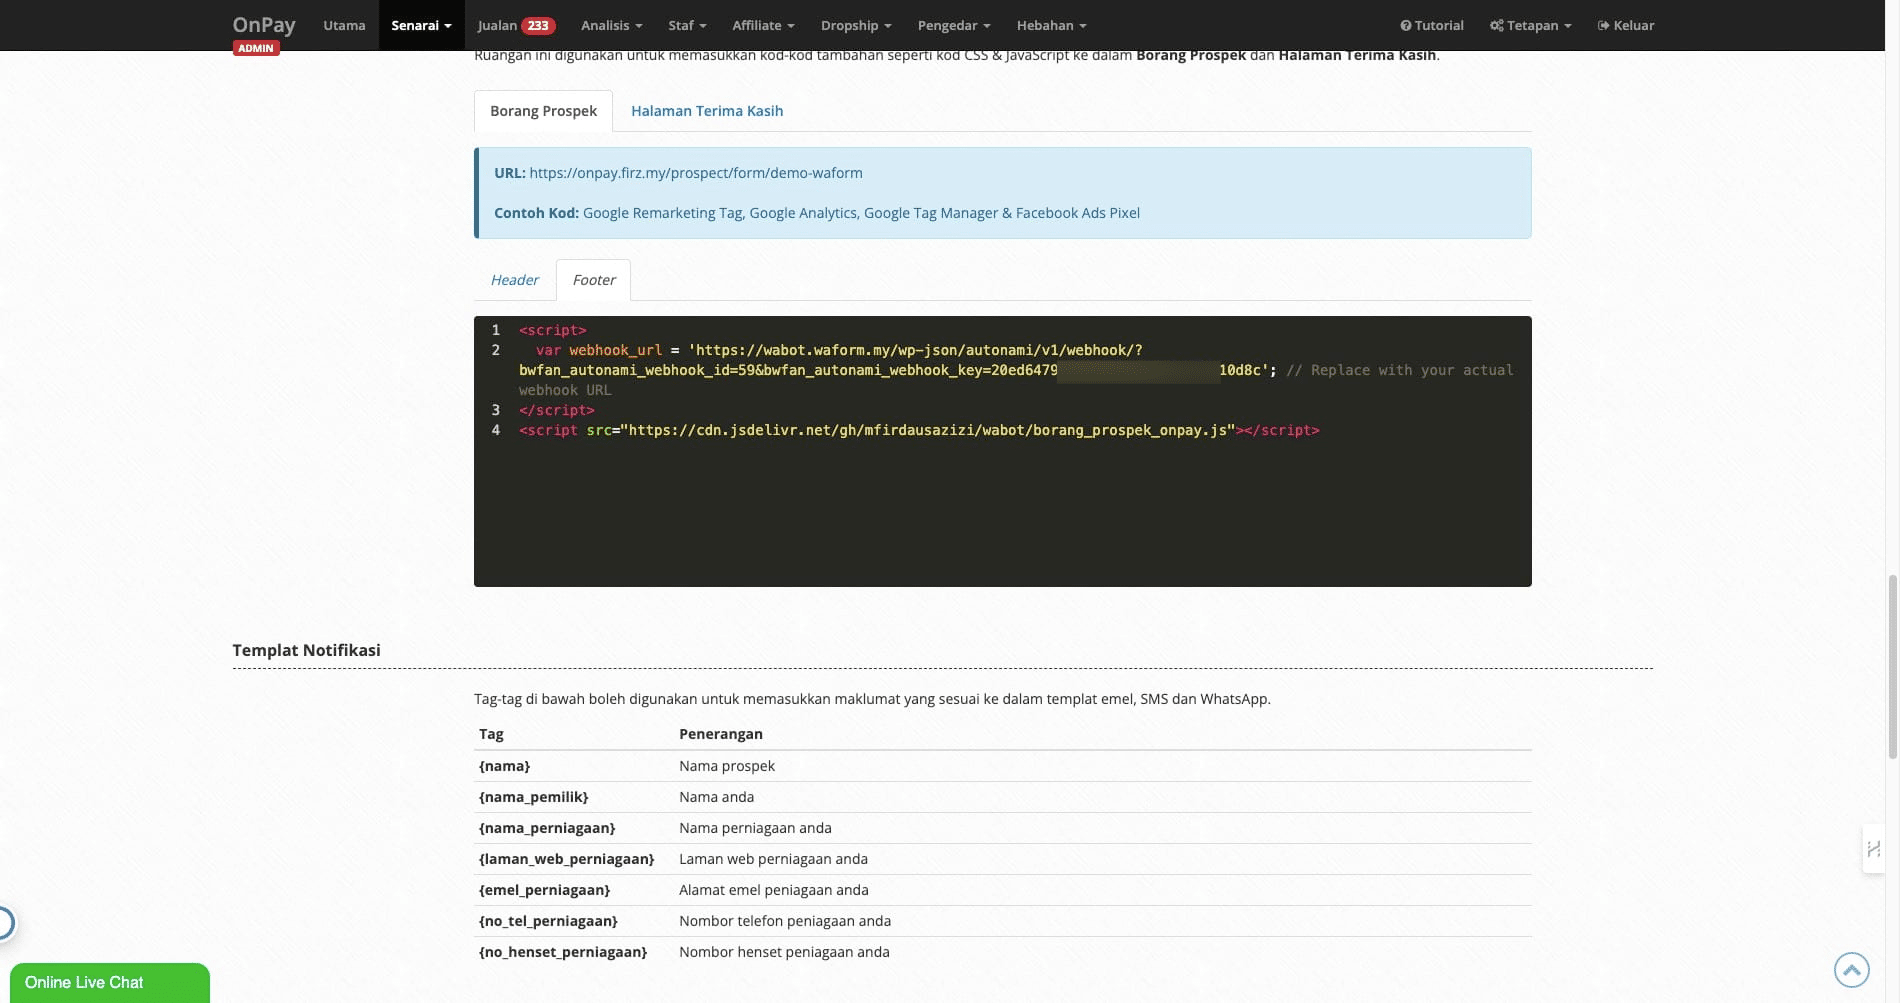Open the Tutorial help link
This screenshot has width=1900, height=1003.
click(x=1431, y=25)
